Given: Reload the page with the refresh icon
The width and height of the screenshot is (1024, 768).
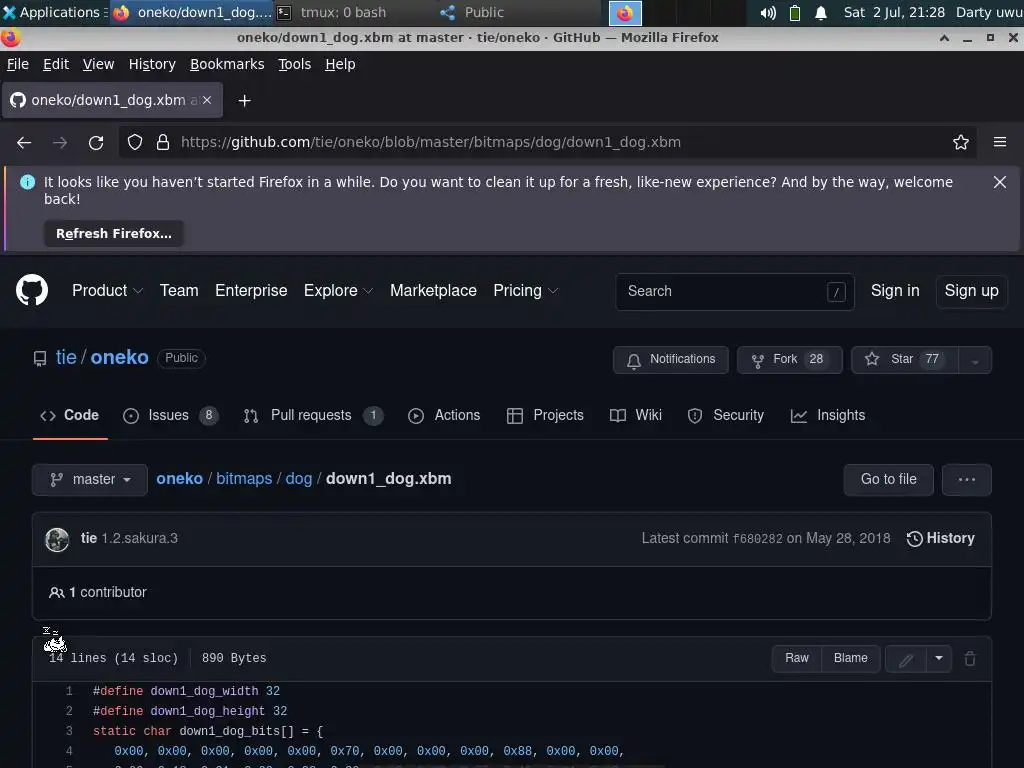Looking at the screenshot, I should coord(96,142).
